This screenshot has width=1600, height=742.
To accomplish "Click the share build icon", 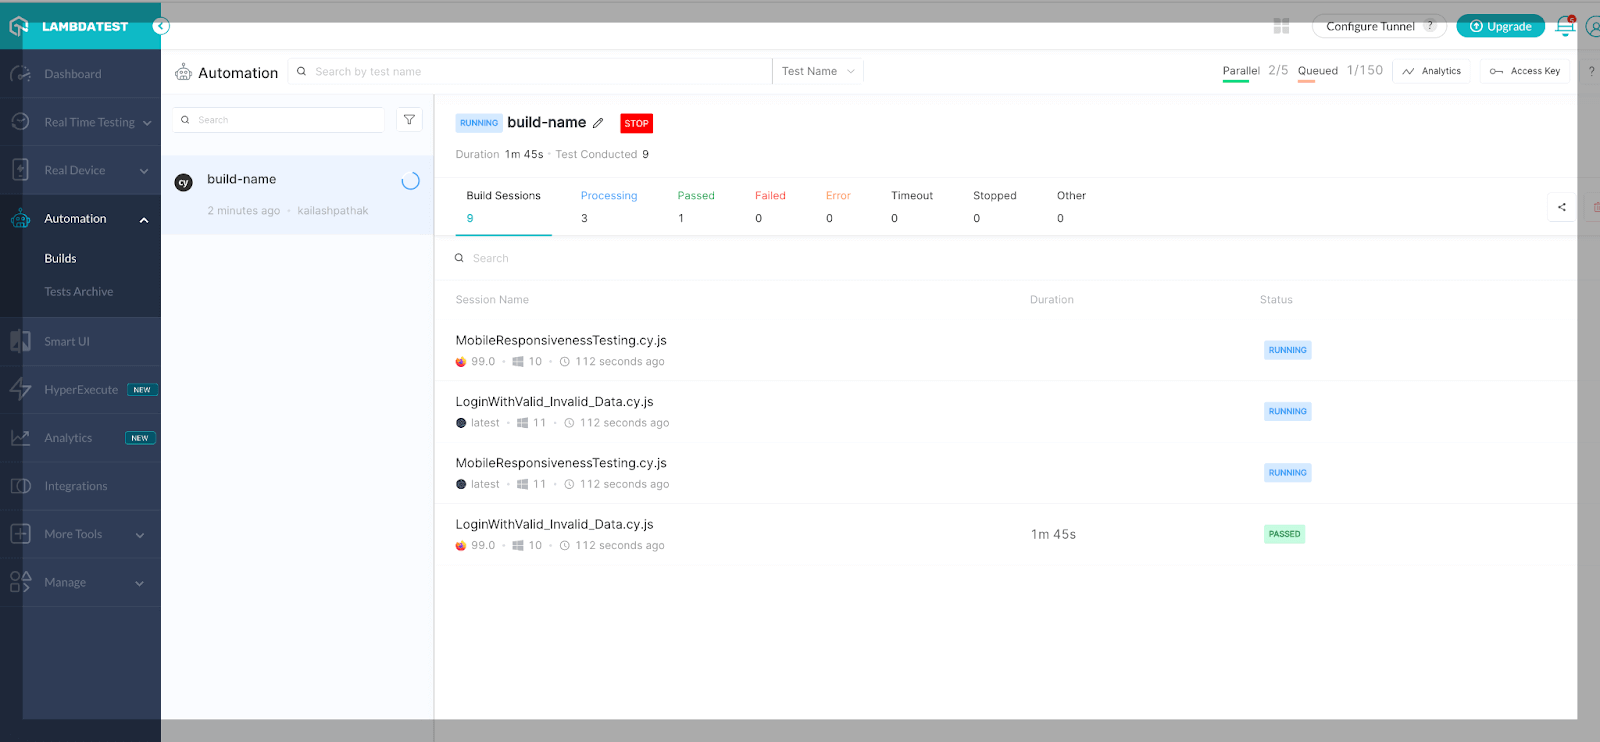I will 1562,207.
